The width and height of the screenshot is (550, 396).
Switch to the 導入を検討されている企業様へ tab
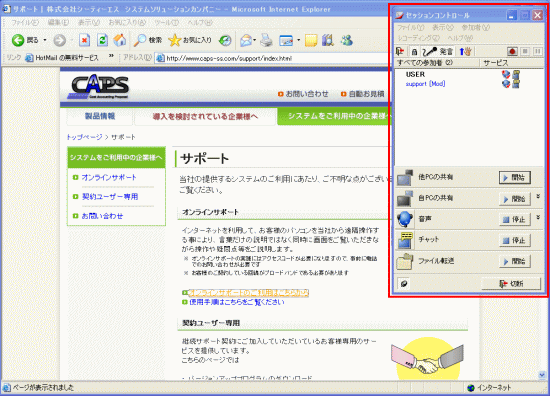click(205, 116)
